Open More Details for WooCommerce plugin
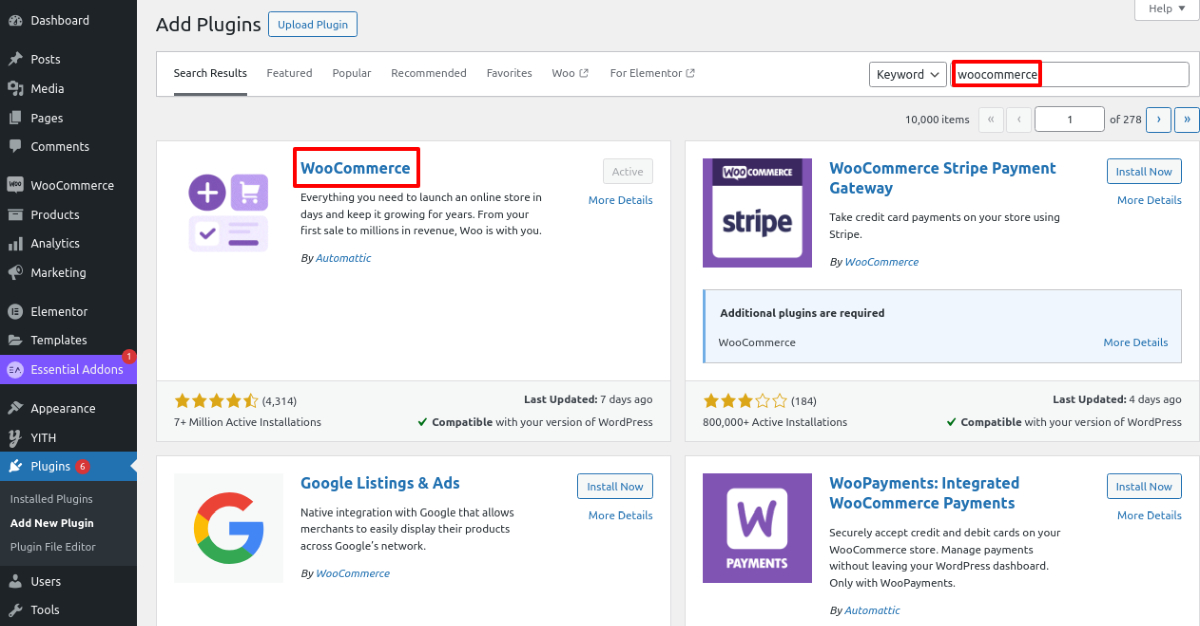 click(x=620, y=200)
